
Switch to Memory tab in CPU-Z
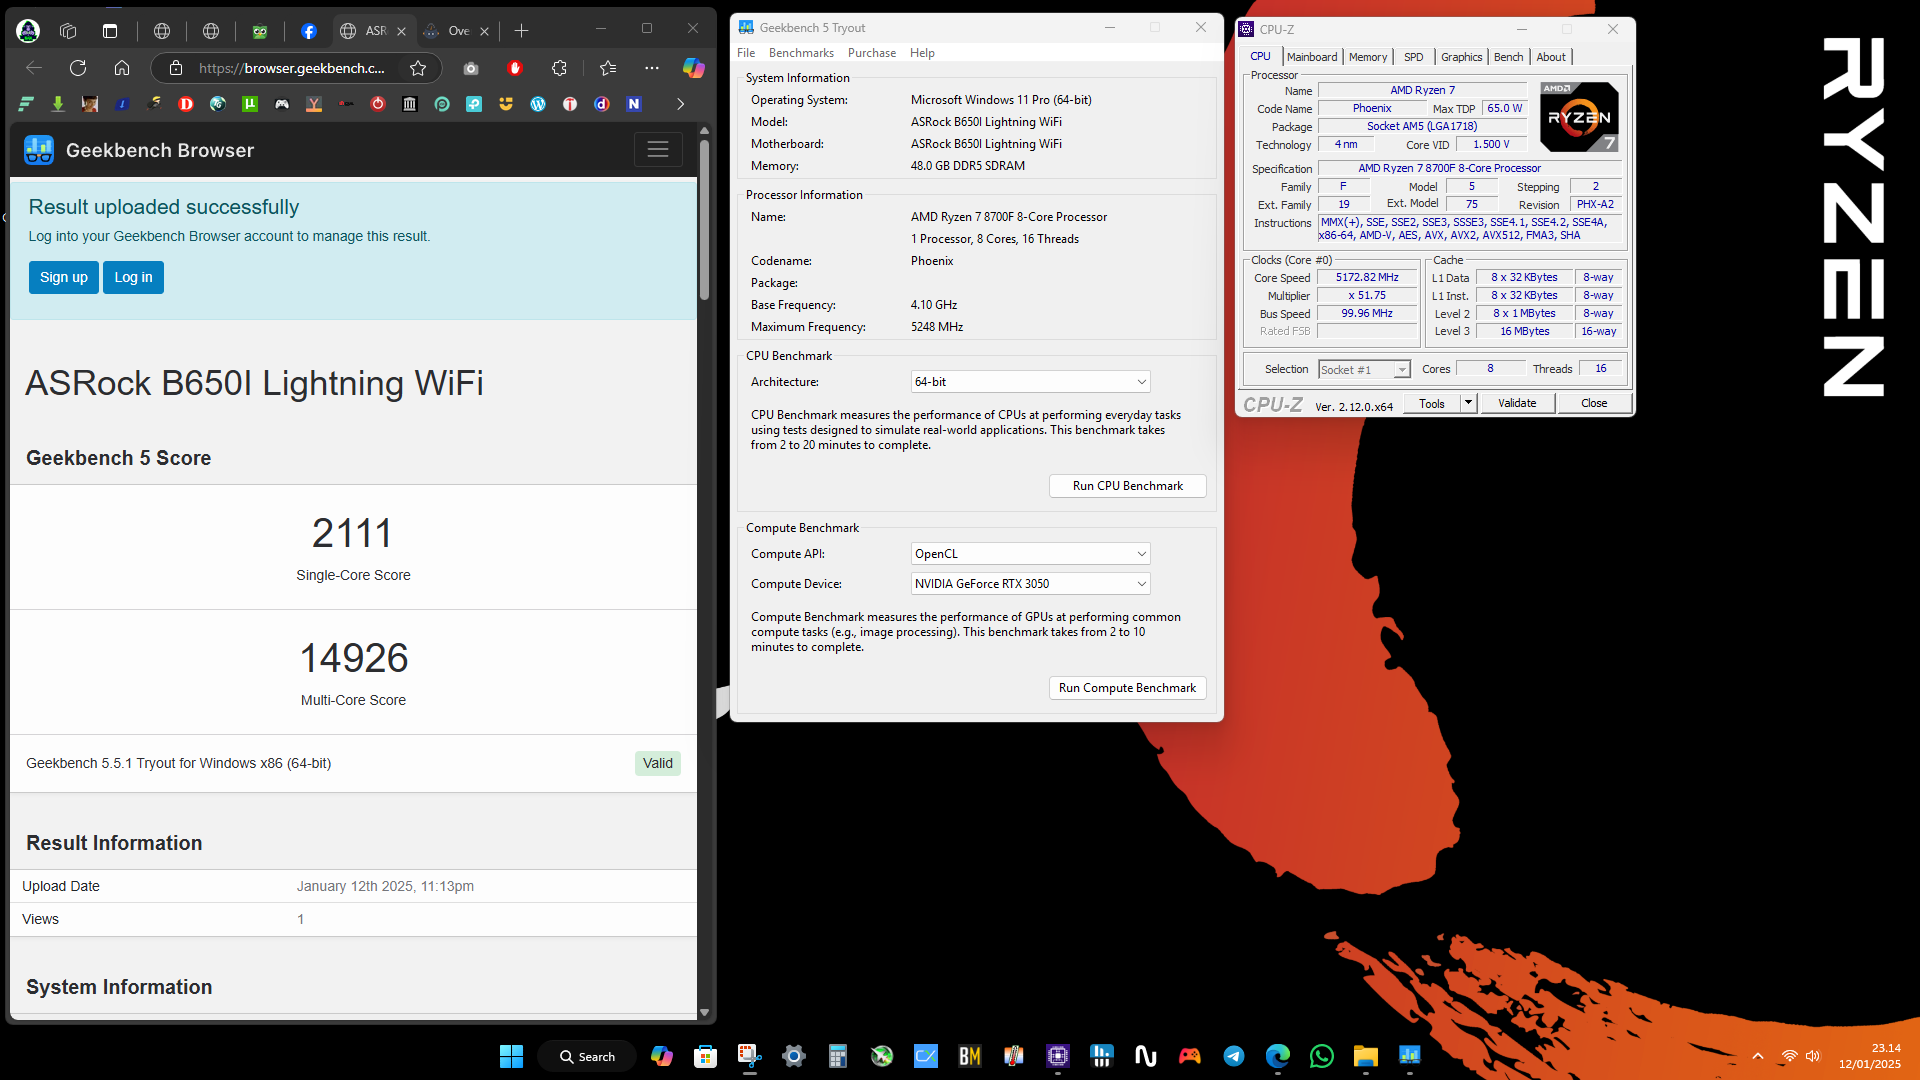point(1367,57)
